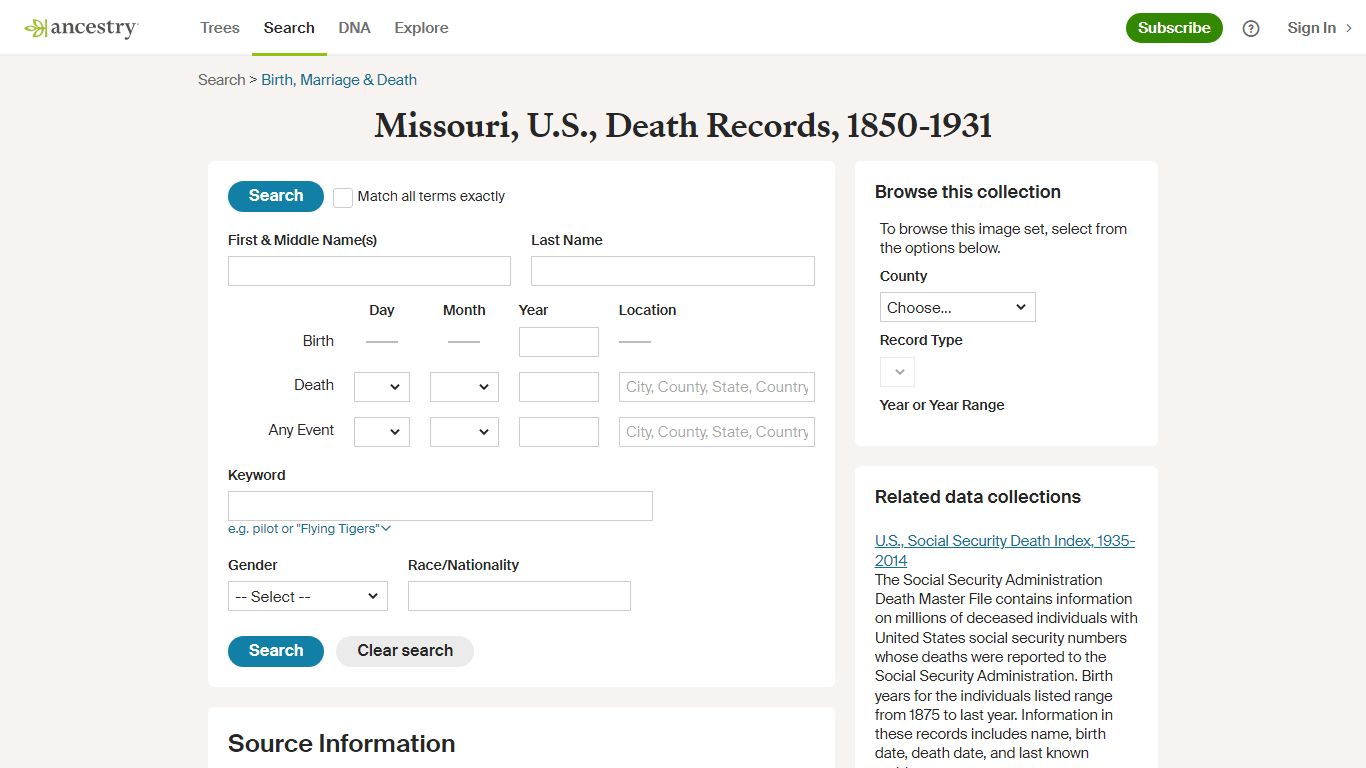Focus the Last Name field
Viewport: 1366px width, 768px height.
click(673, 271)
